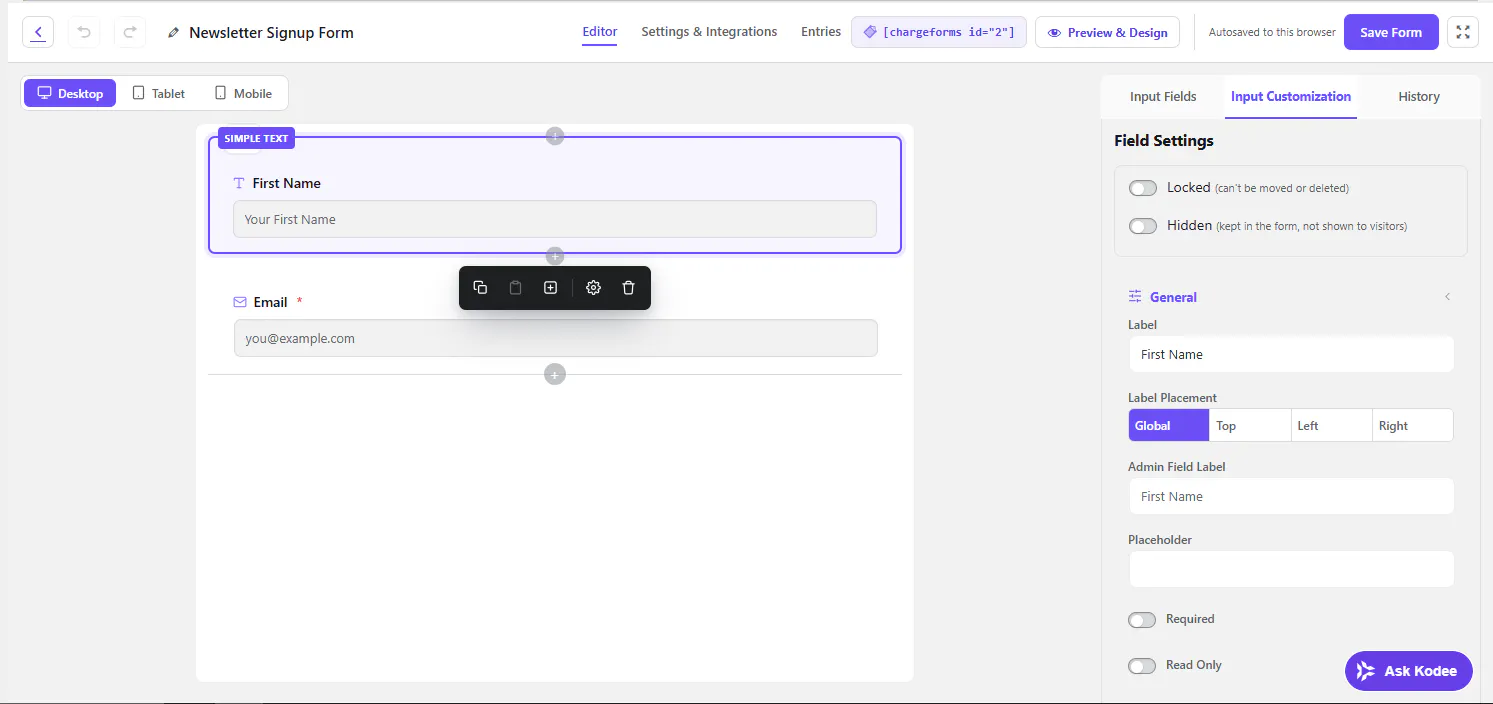Image resolution: width=1493 pixels, height=704 pixels.
Task: Switch to Desktop view
Action: coord(70,93)
